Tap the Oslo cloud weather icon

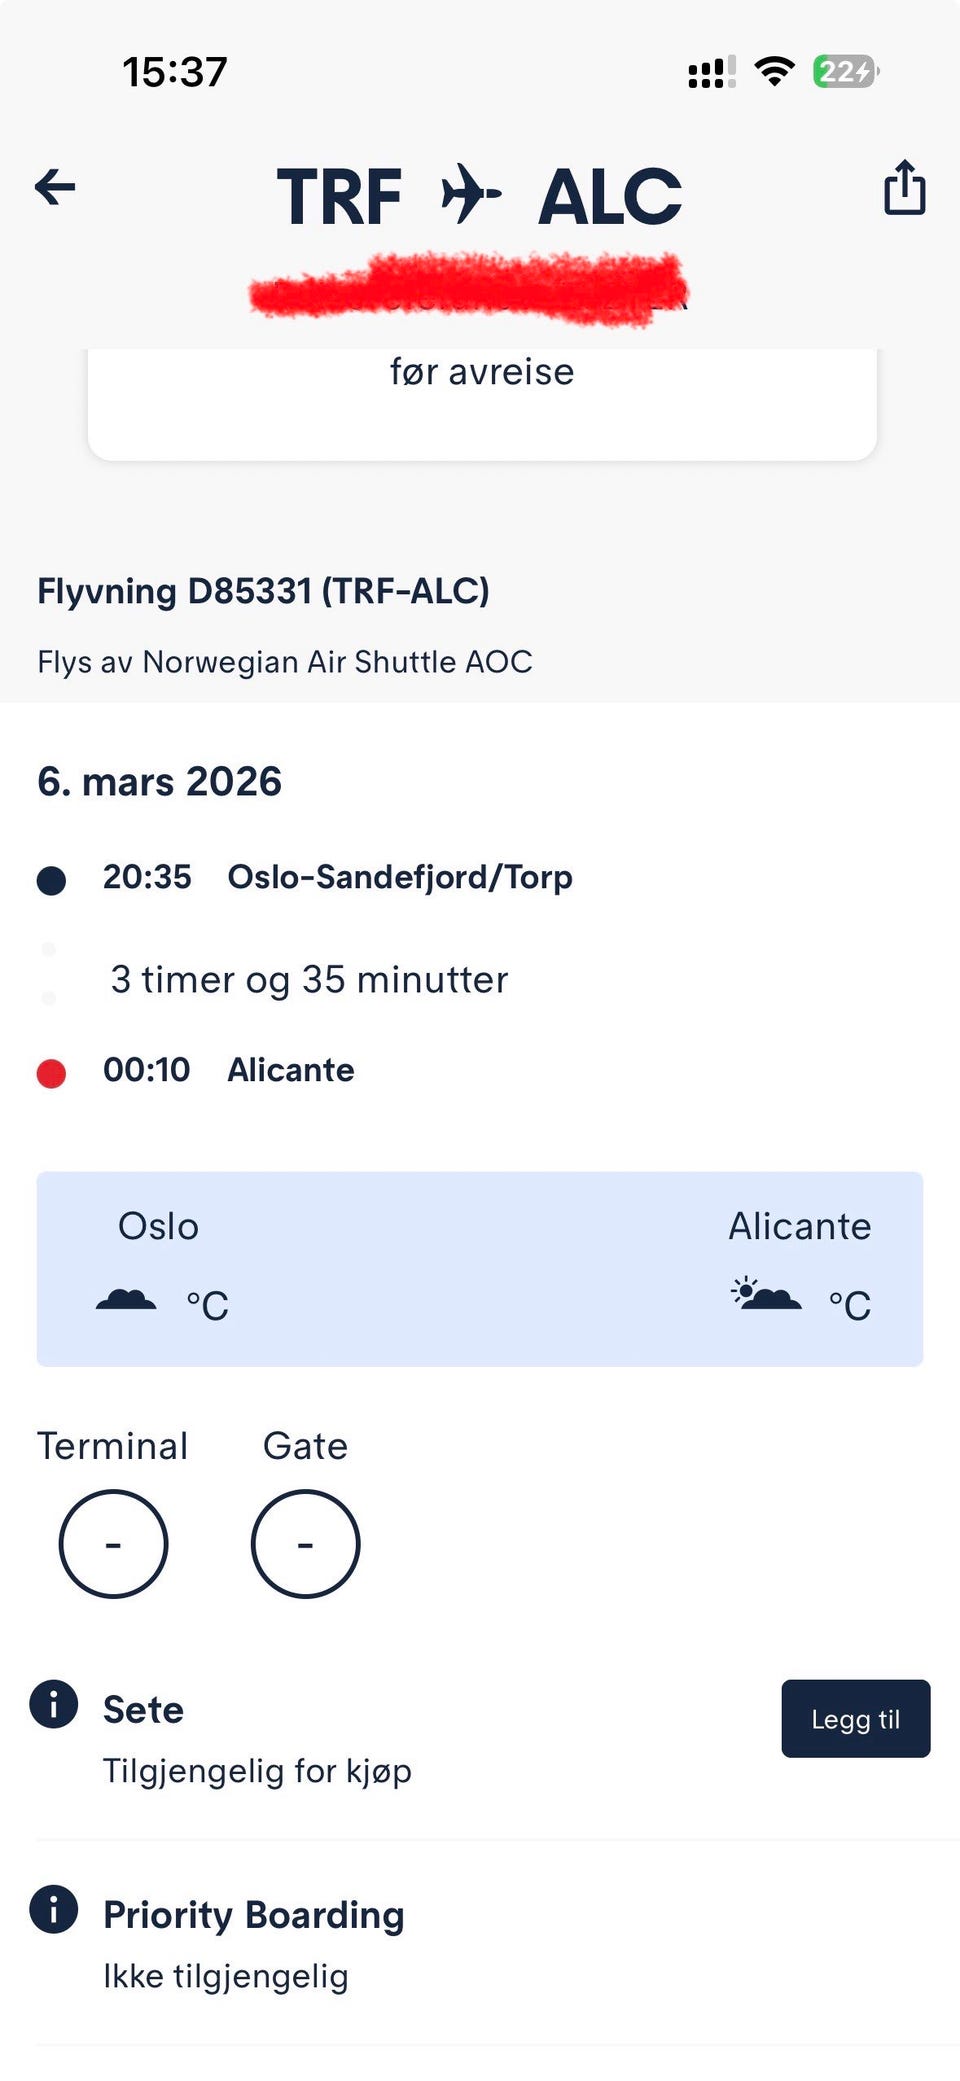126,1300
